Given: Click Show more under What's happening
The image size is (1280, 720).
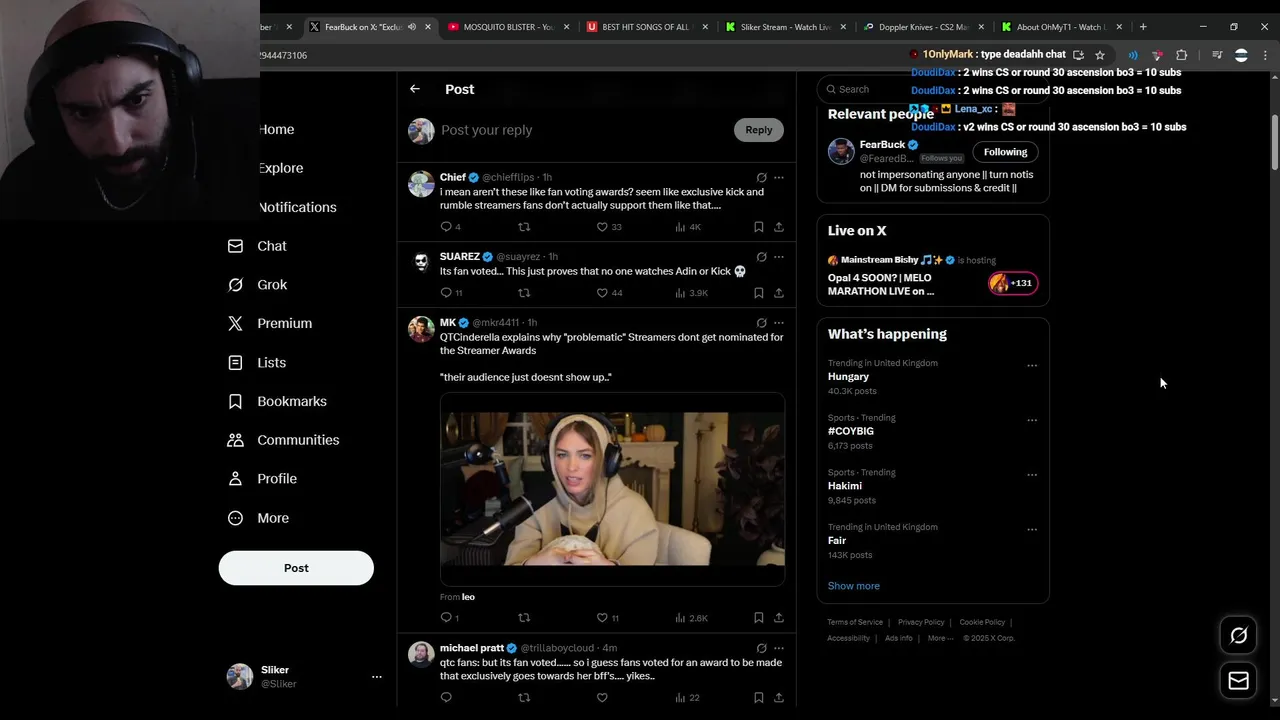Looking at the screenshot, I should point(854,586).
